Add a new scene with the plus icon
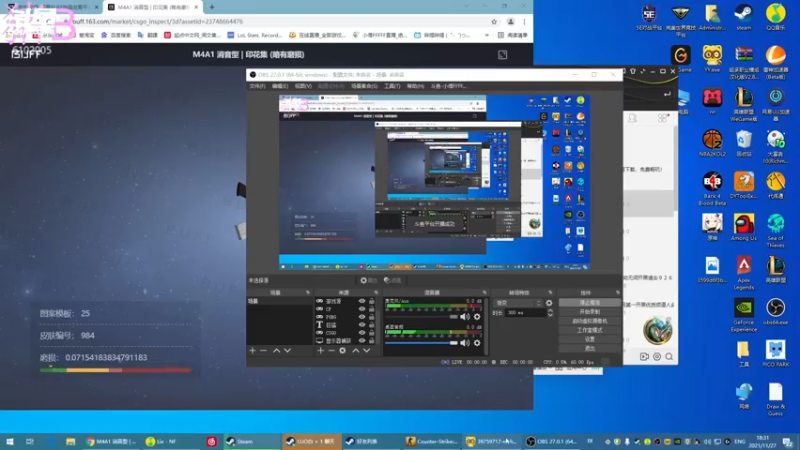Screen dimensions: 800x450 253,351
